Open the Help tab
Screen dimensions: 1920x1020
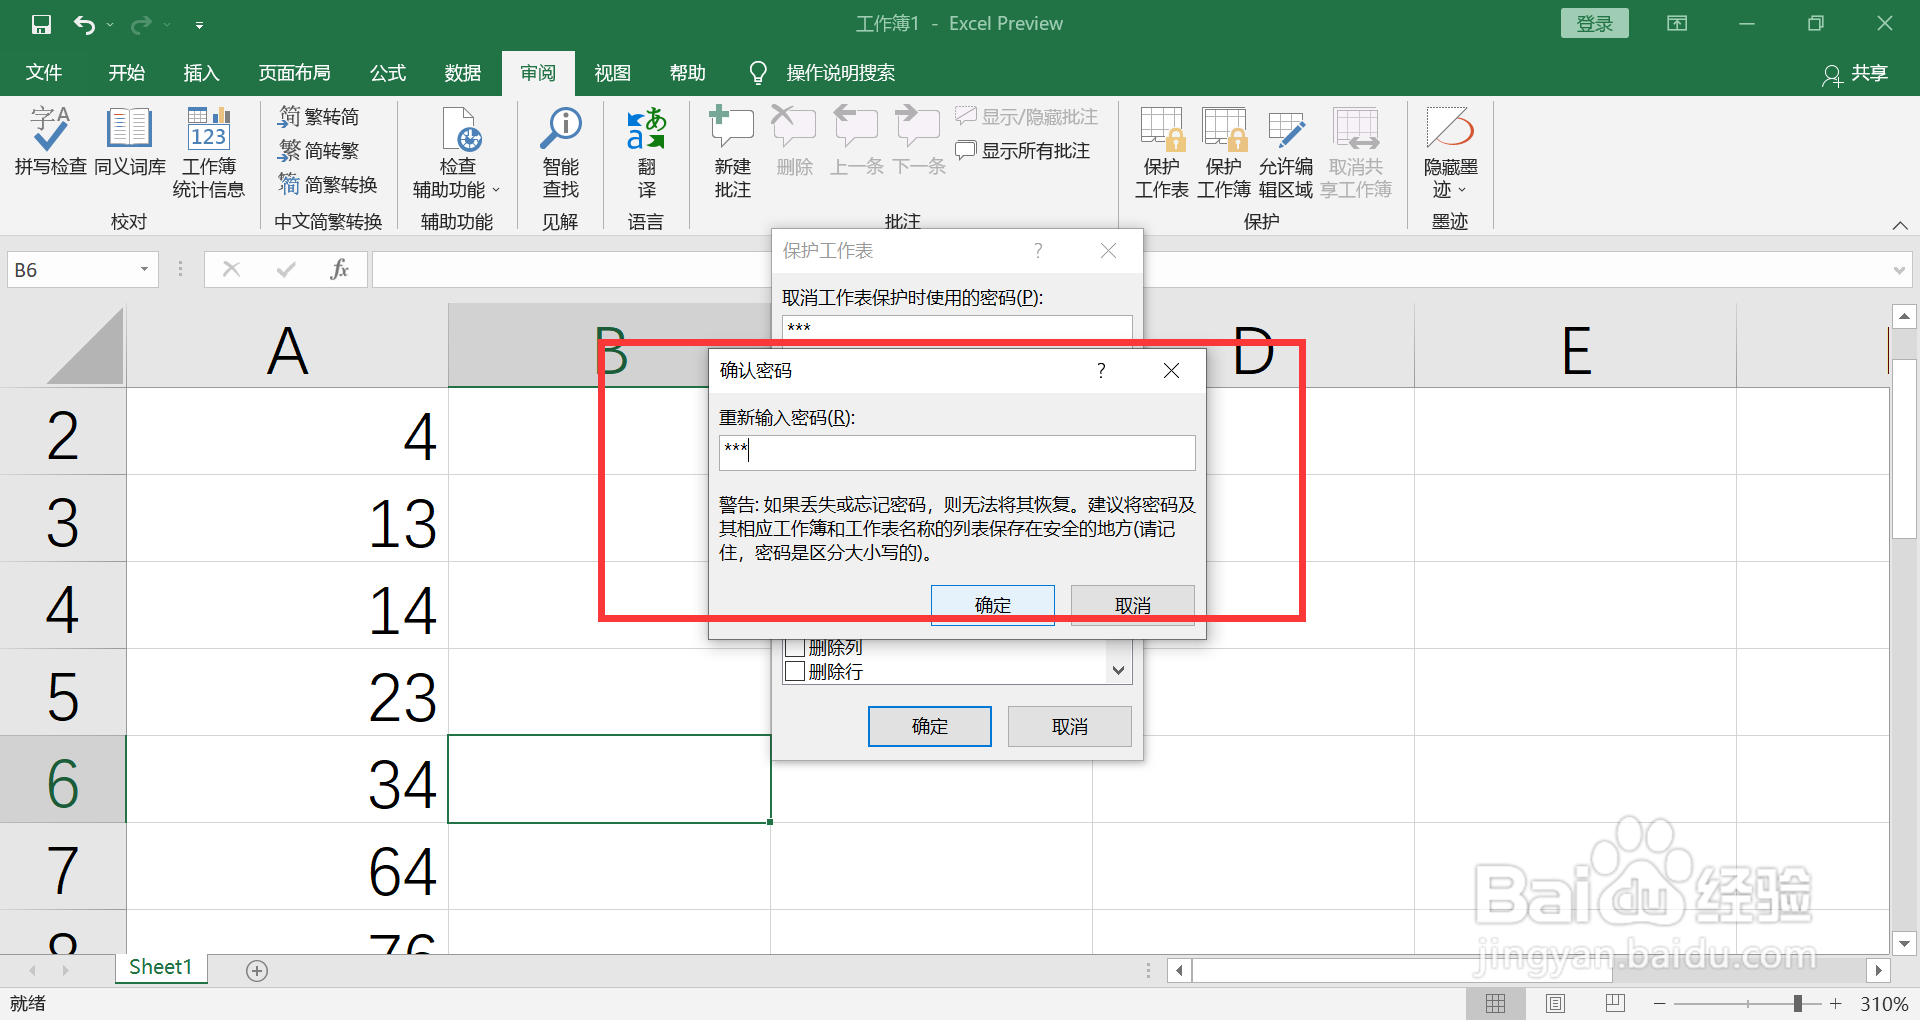(687, 73)
